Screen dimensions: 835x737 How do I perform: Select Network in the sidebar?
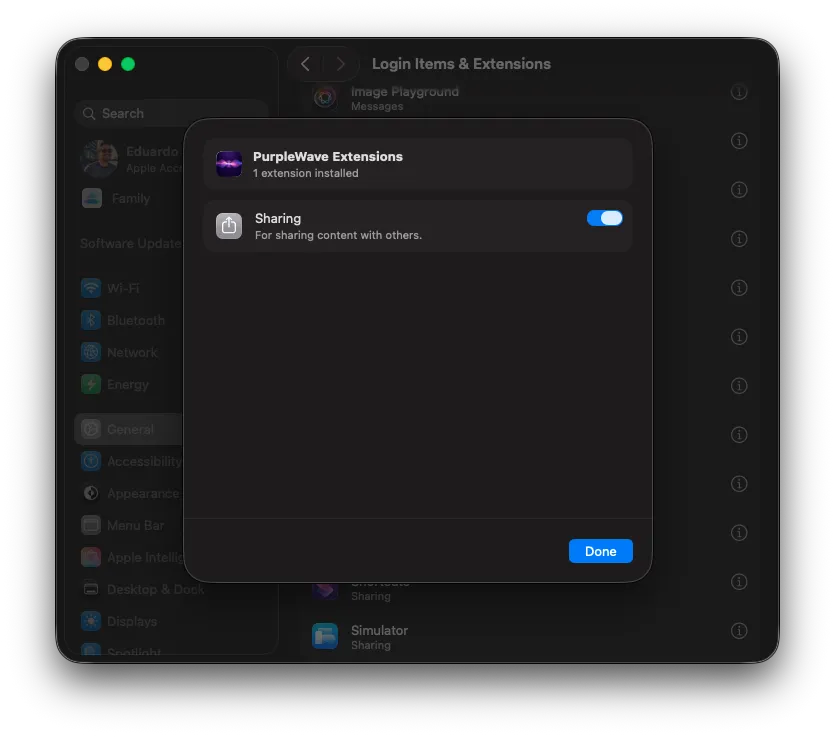click(130, 353)
